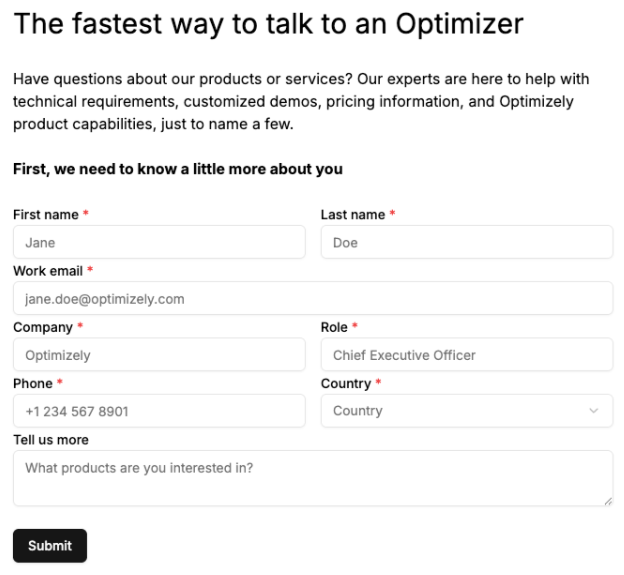Click into the Company input box
624x575 pixels.
pos(158,354)
